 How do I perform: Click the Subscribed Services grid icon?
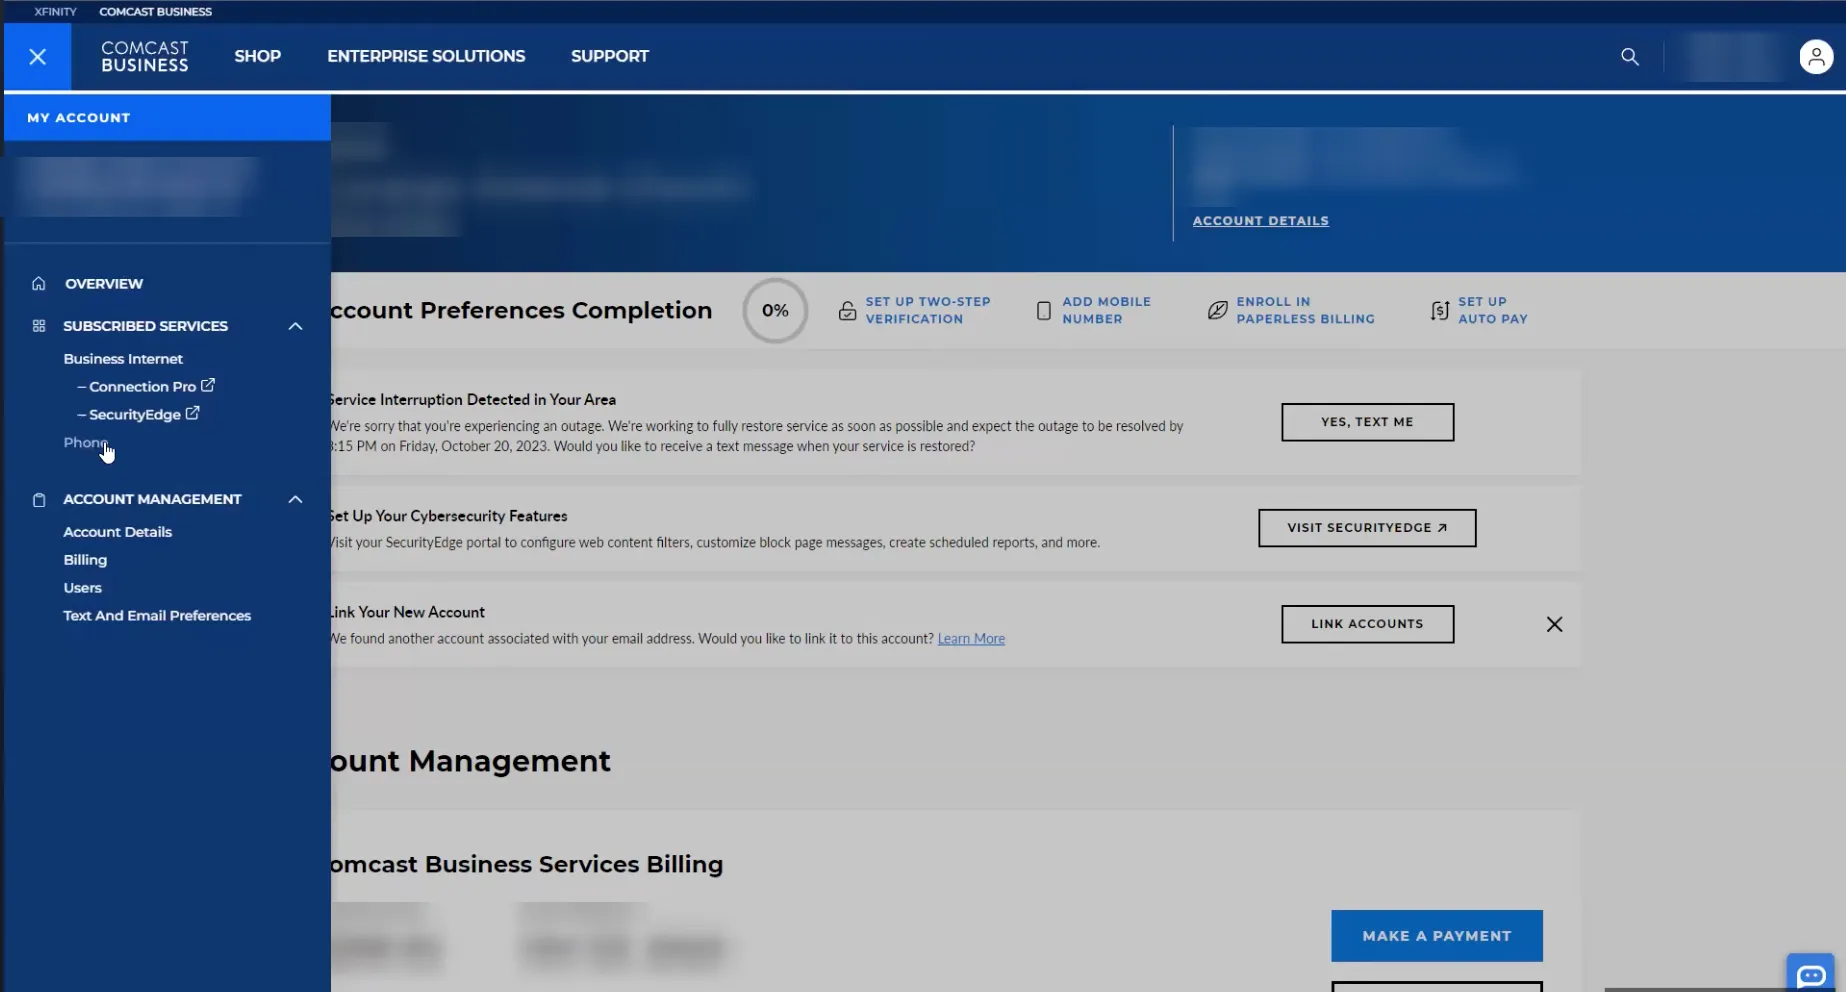[x=39, y=326]
